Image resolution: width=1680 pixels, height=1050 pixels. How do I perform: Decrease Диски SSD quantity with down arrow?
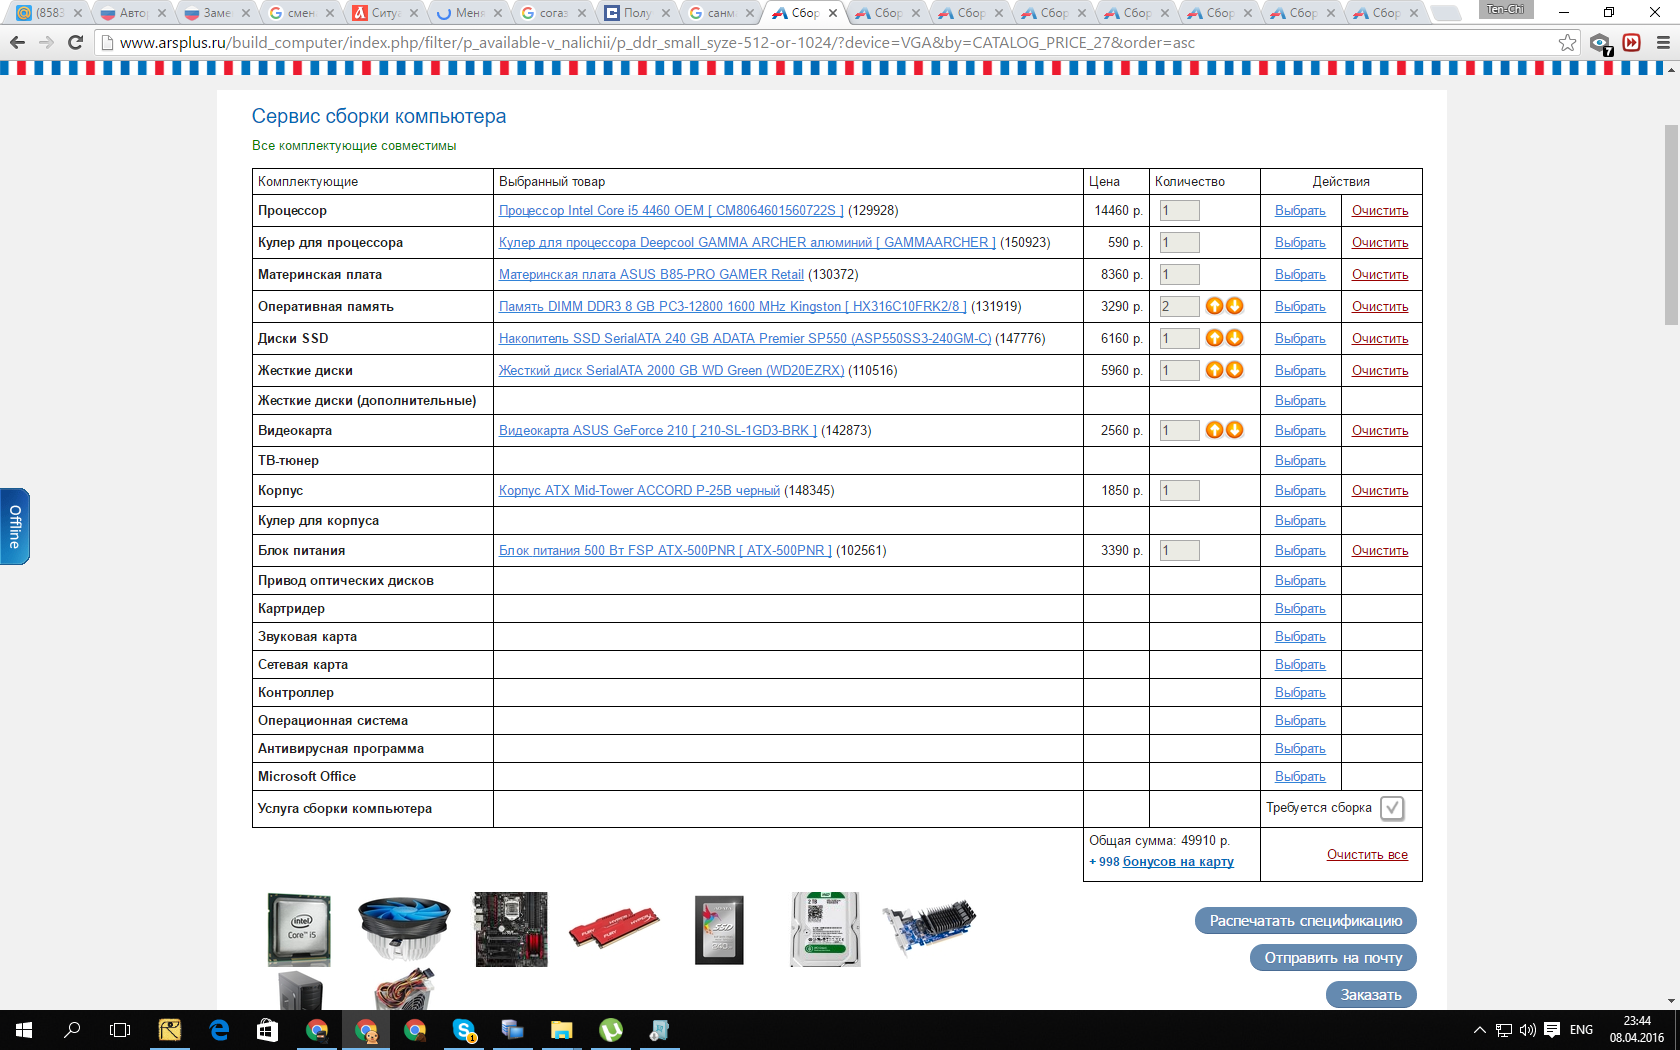pos(1235,338)
